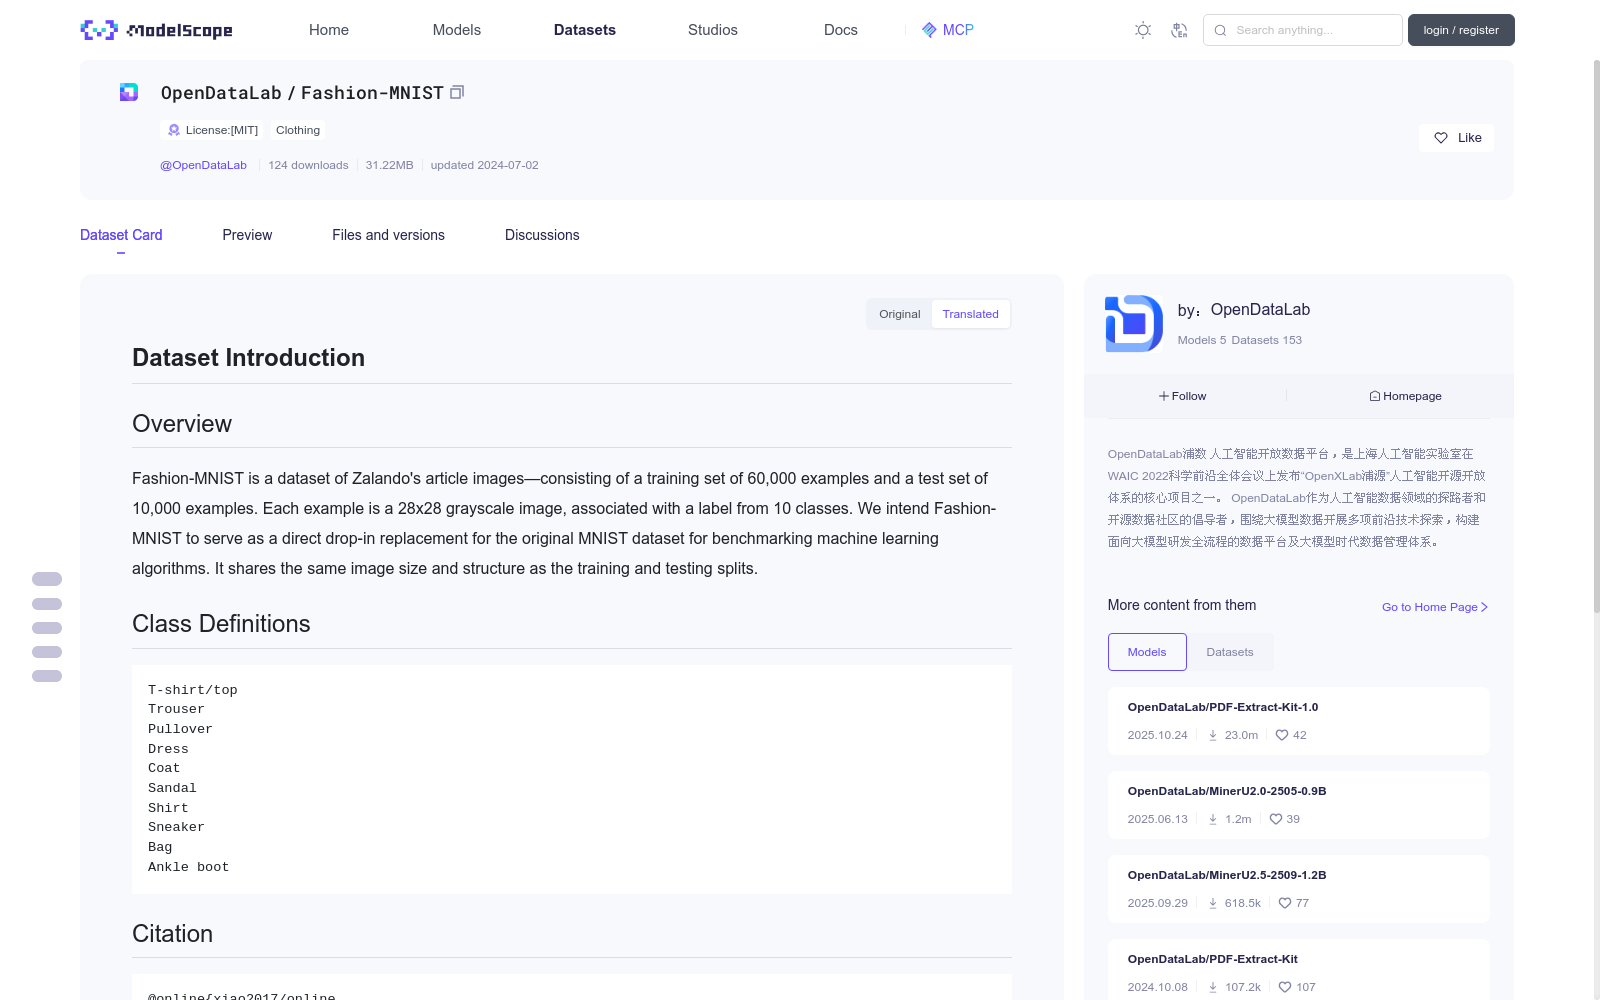1600x1000 pixels.
Task: Click the MCP diamond icon
Action: pyautogui.click(x=929, y=30)
